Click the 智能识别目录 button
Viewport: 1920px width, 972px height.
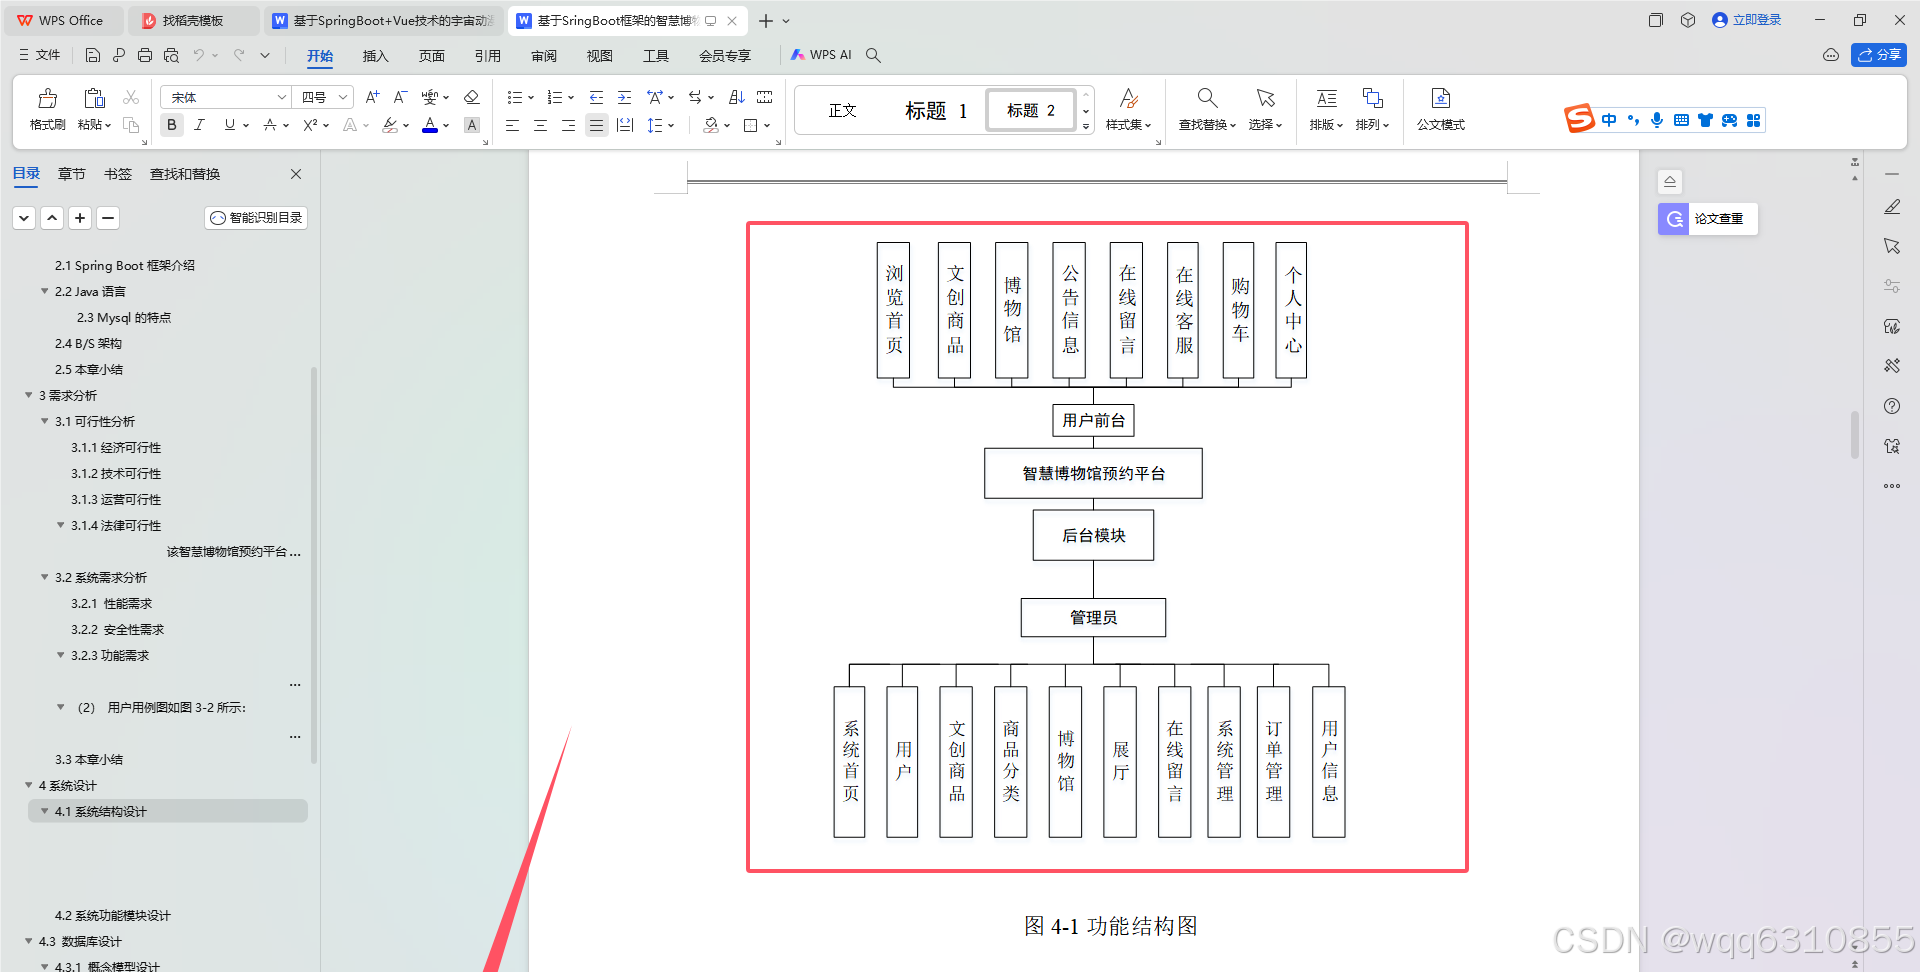point(256,218)
